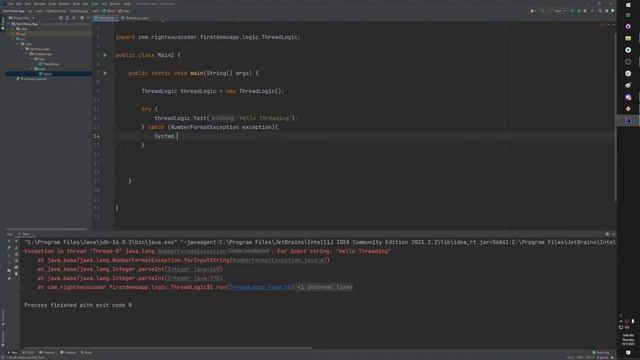
Task: Click the select opened file icon
Action: [61, 18]
